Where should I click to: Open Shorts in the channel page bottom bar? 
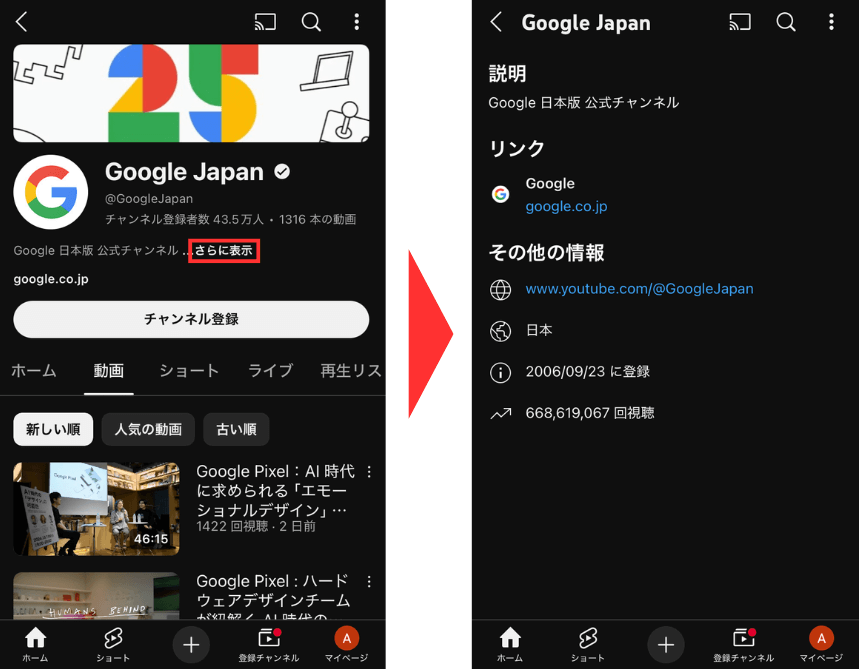click(x=113, y=644)
